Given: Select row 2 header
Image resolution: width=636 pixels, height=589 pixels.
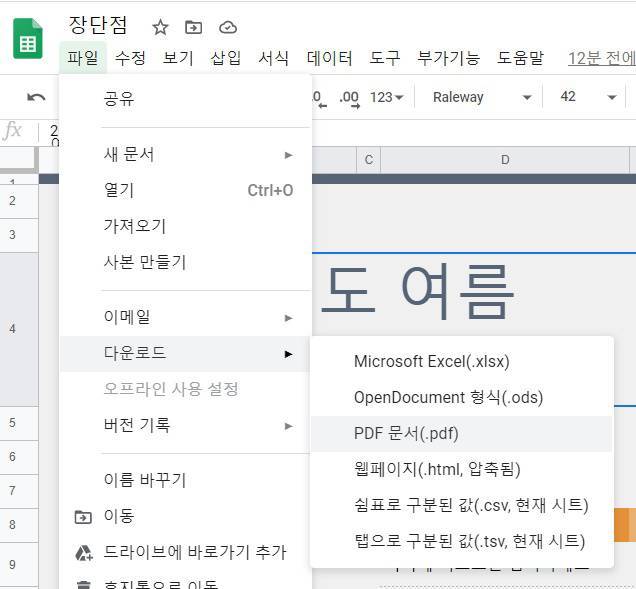Looking at the screenshot, I should [19, 201].
